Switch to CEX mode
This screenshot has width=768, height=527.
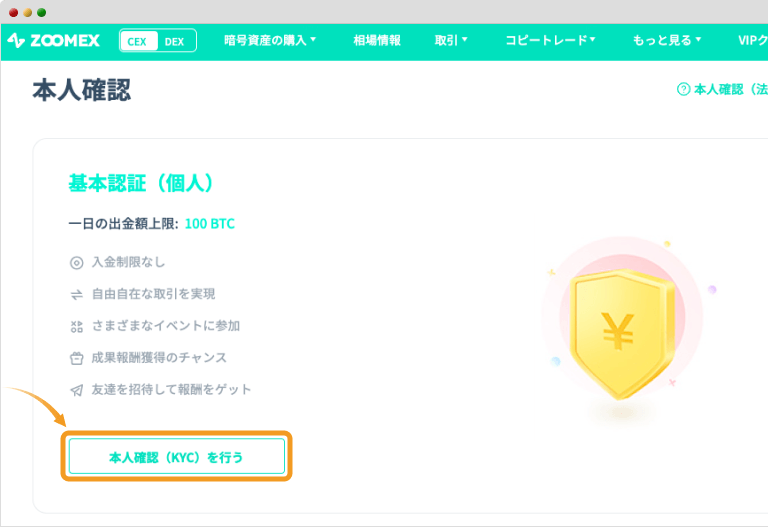[137, 41]
